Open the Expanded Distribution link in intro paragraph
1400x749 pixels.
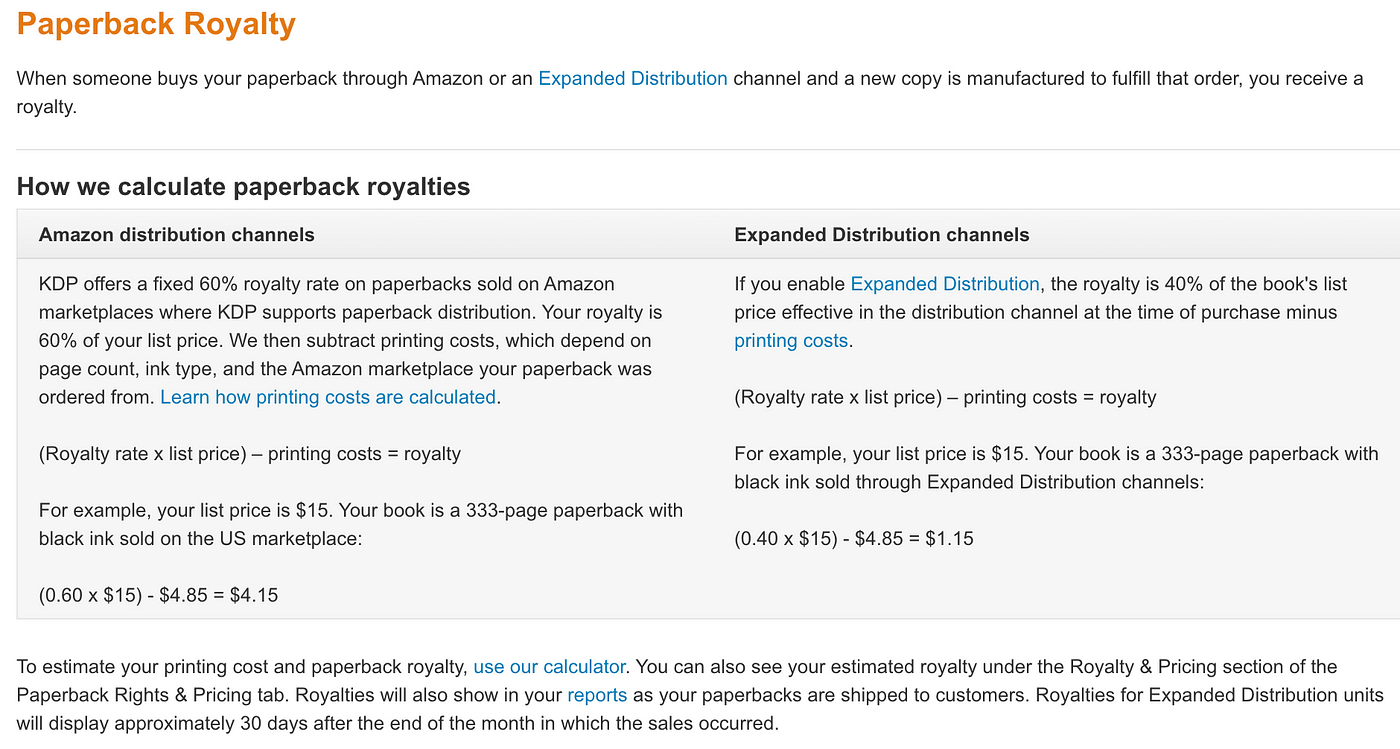click(632, 78)
